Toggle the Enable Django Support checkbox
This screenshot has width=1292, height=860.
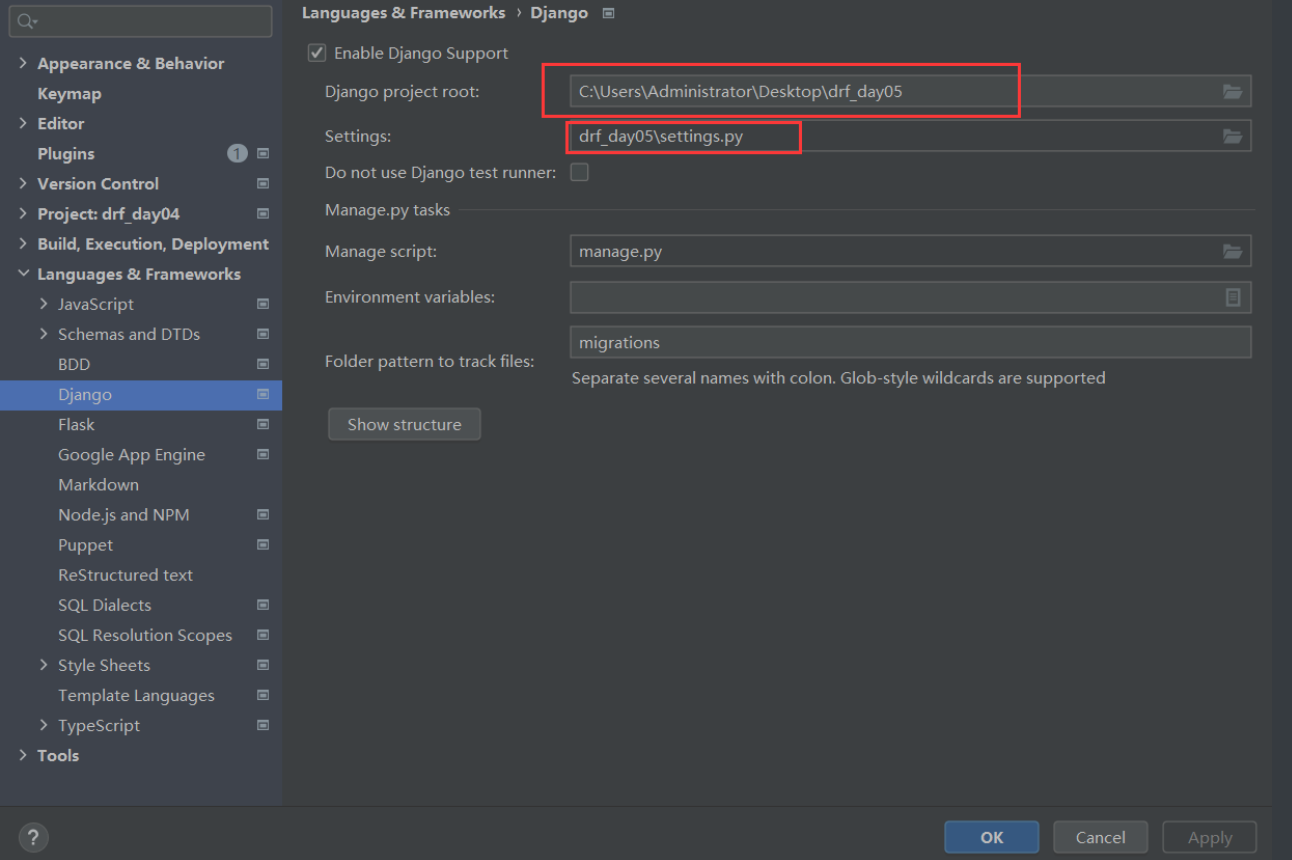coord(317,53)
